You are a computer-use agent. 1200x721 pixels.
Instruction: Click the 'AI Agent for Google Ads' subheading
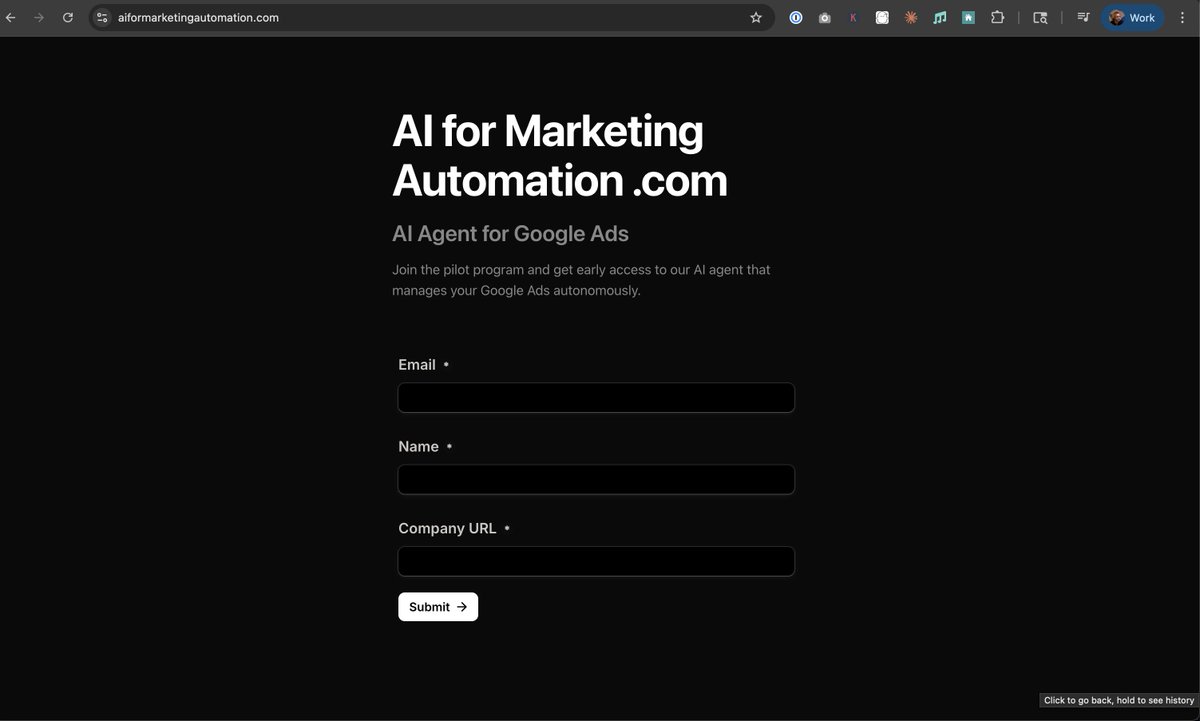pyautogui.click(x=510, y=234)
